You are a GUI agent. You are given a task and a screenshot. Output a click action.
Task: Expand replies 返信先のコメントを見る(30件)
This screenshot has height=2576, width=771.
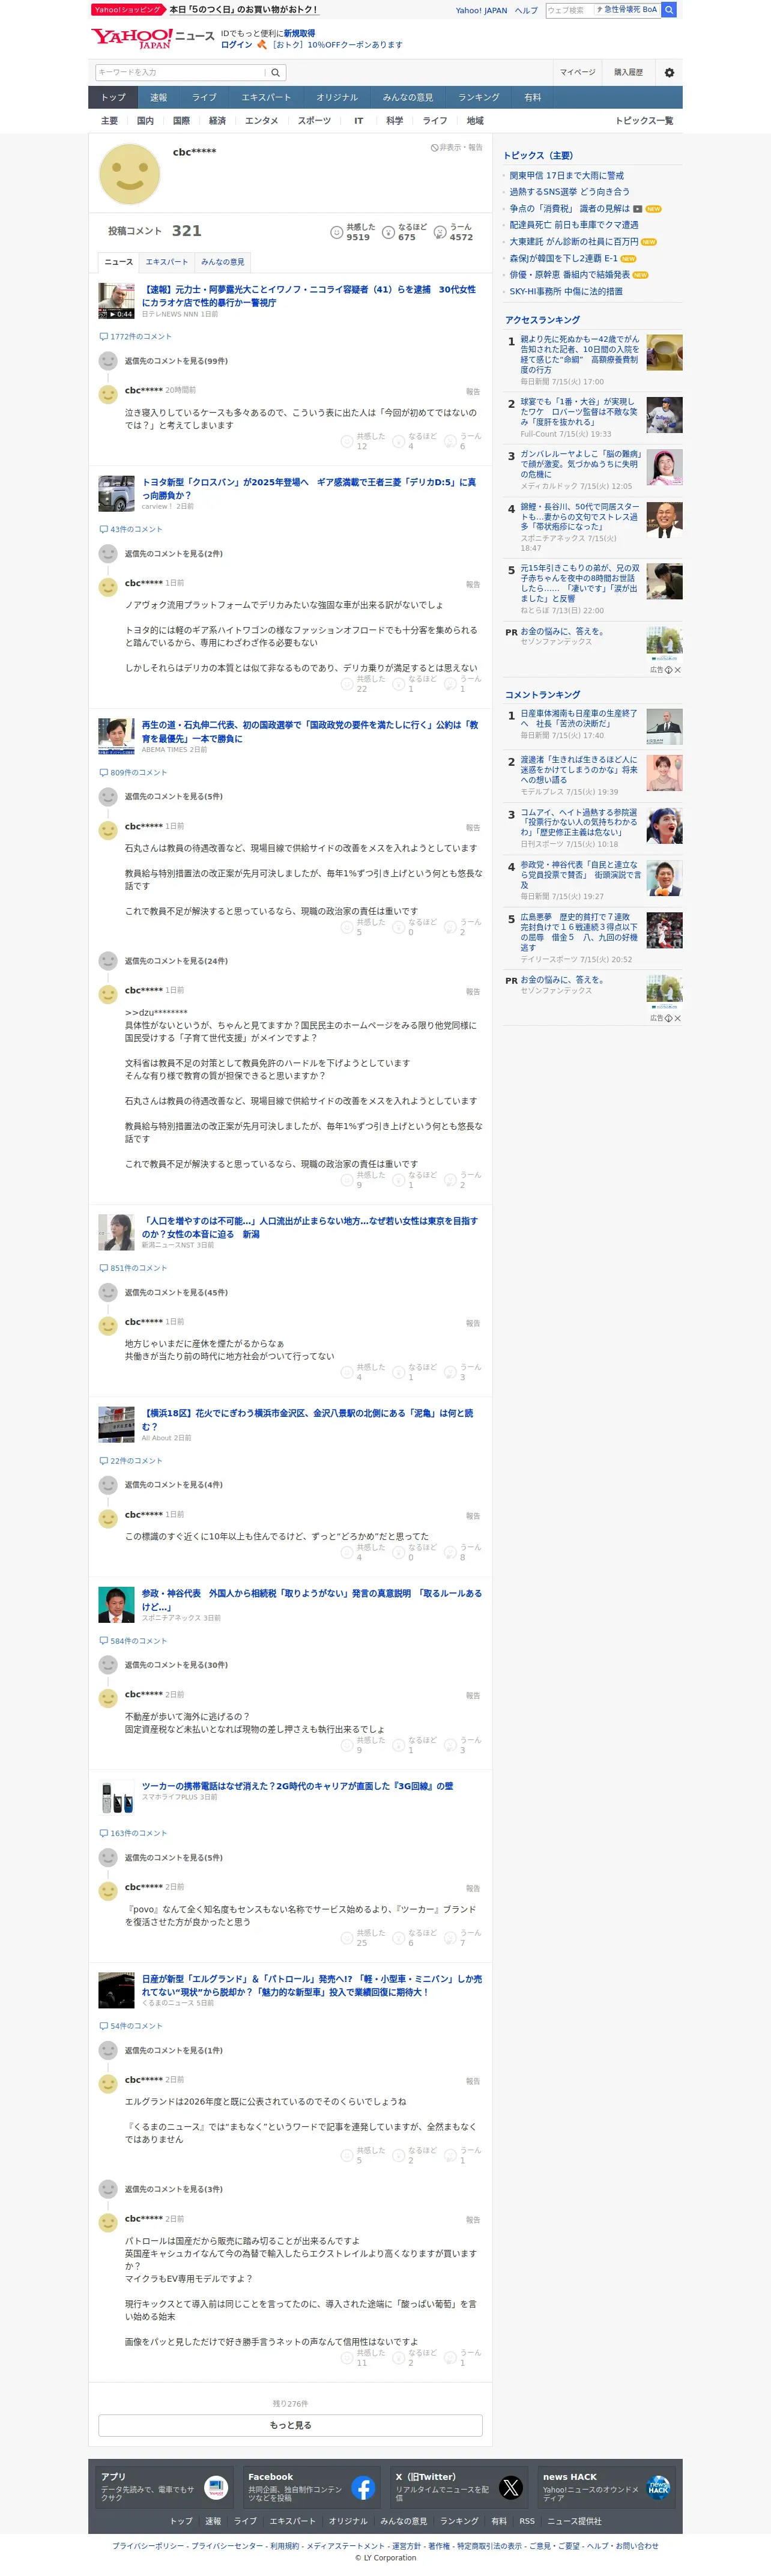[176, 1665]
